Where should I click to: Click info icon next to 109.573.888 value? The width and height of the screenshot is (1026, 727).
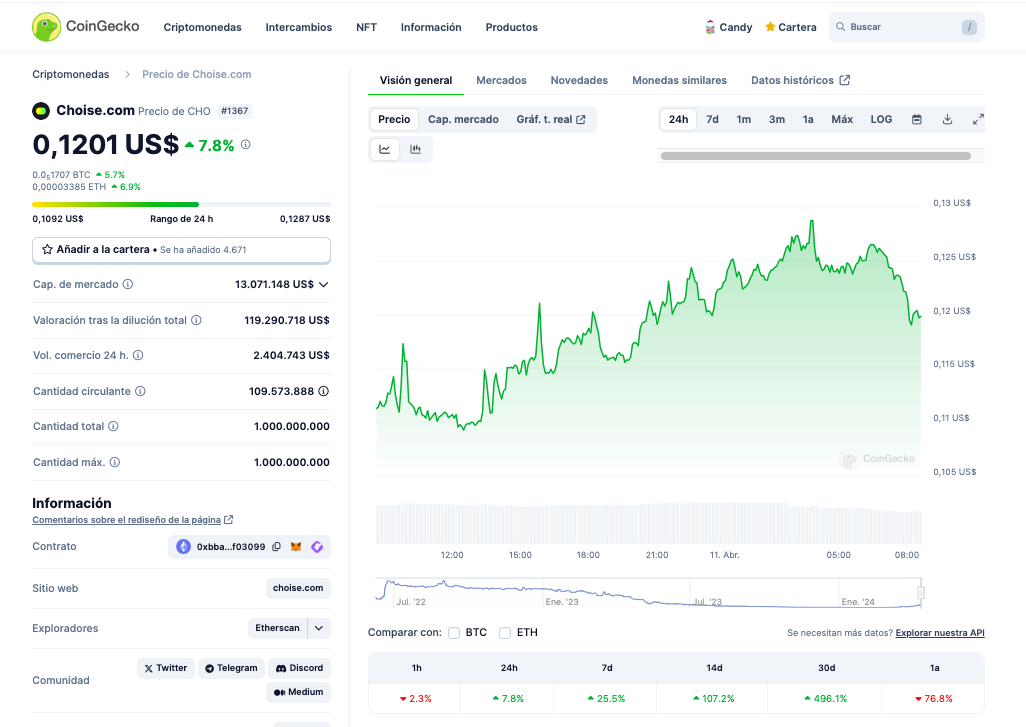point(323,391)
